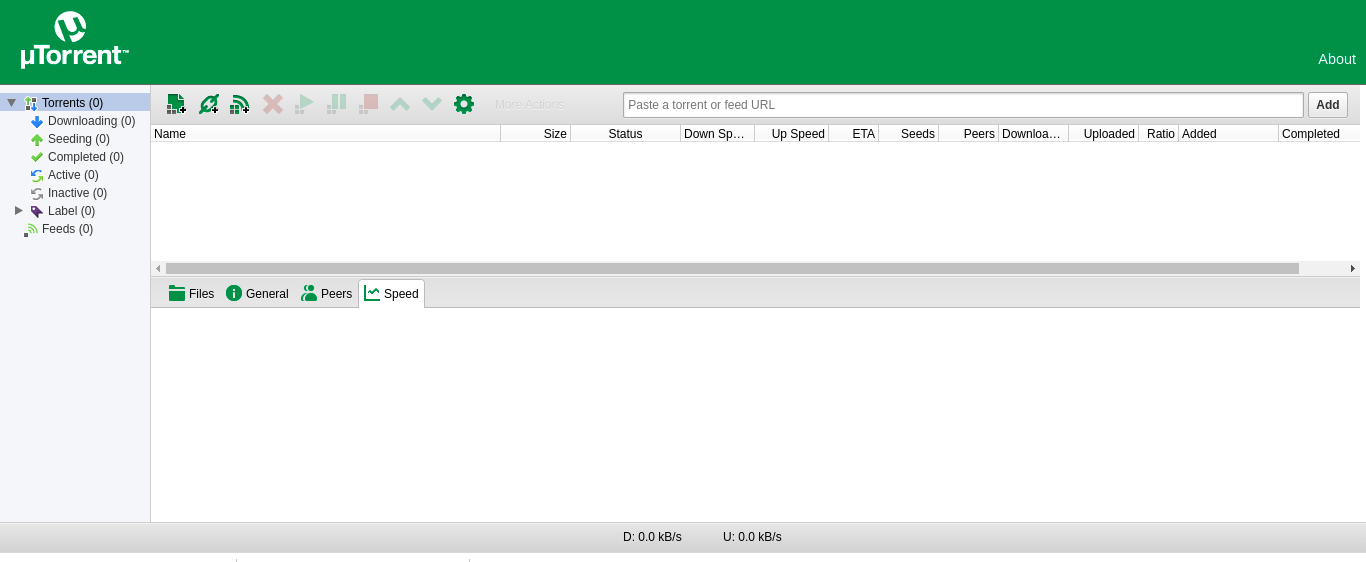Image resolution: width=1366 pixels, height=562 pixels.
Task: Switch to the Files tab
Action: coord(192,294)
